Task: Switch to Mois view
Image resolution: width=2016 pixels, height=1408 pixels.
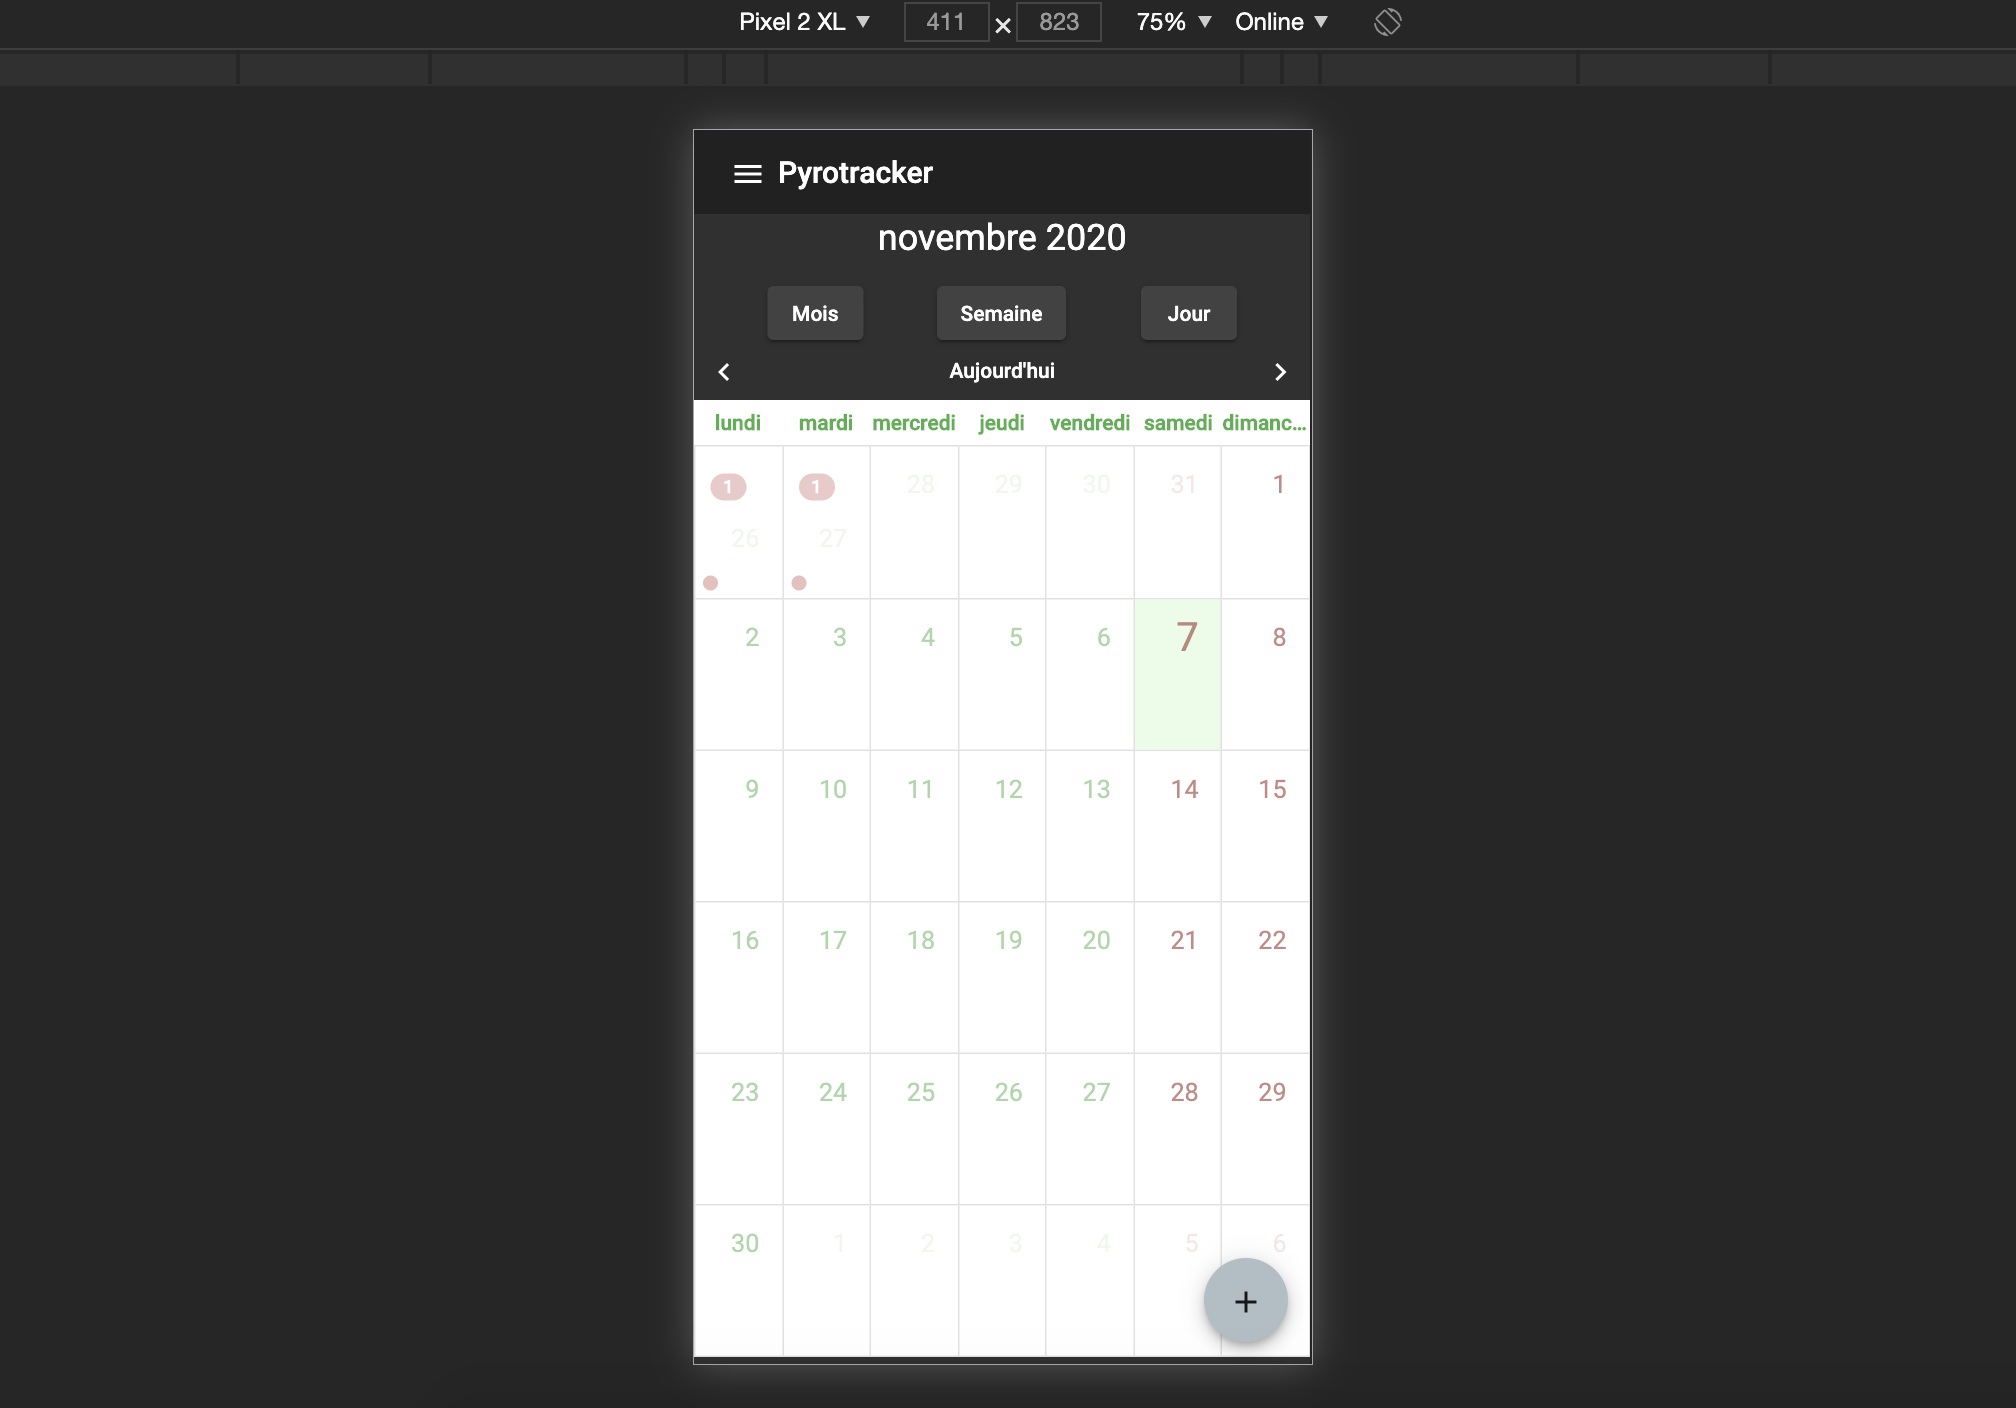Action: click(x=815, y=314)
